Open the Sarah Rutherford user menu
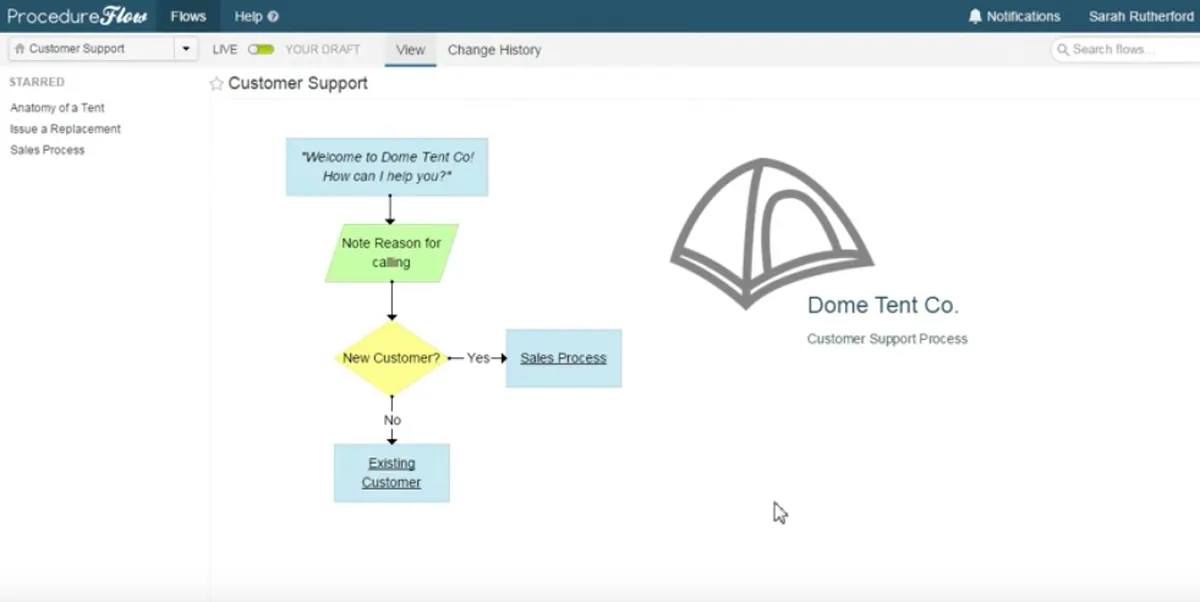The height and width of the screenshot is (602, 1200). point(1141,16)
